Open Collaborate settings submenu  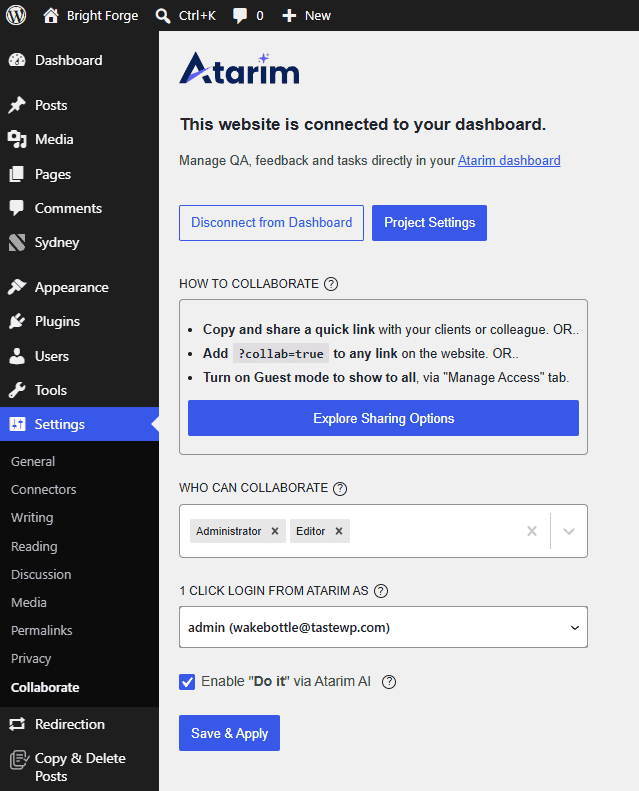pyautogui.click(x=45, y=688)
